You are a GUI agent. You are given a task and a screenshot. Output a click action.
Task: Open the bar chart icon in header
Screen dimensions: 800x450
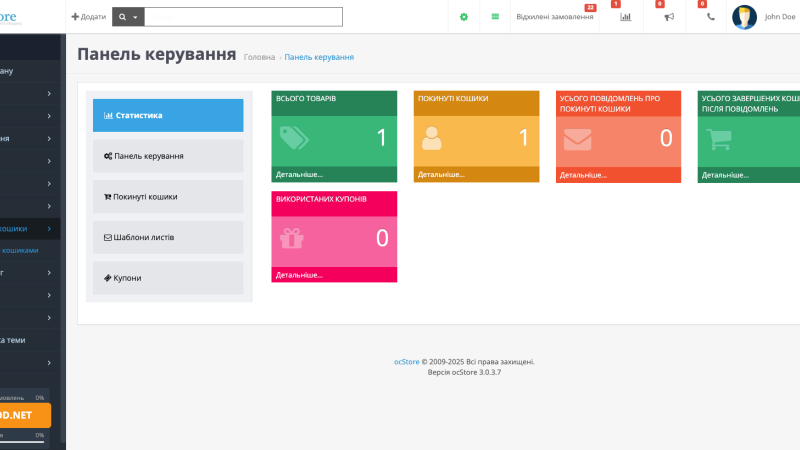pos(626,17)
